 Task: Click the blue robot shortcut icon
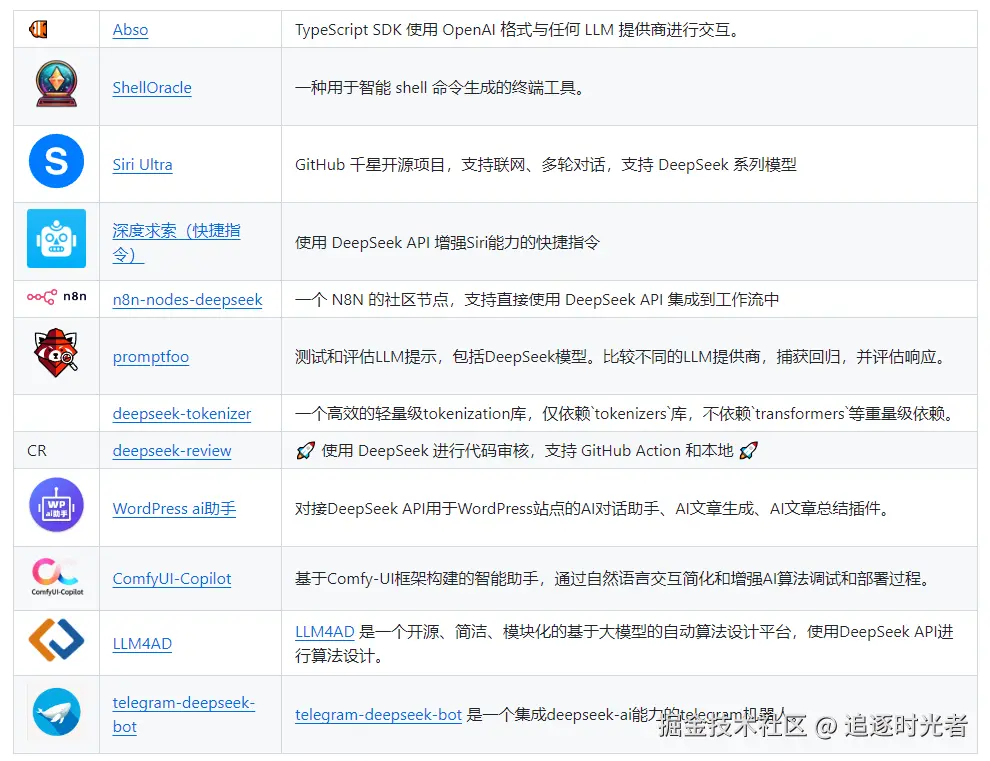56,239
